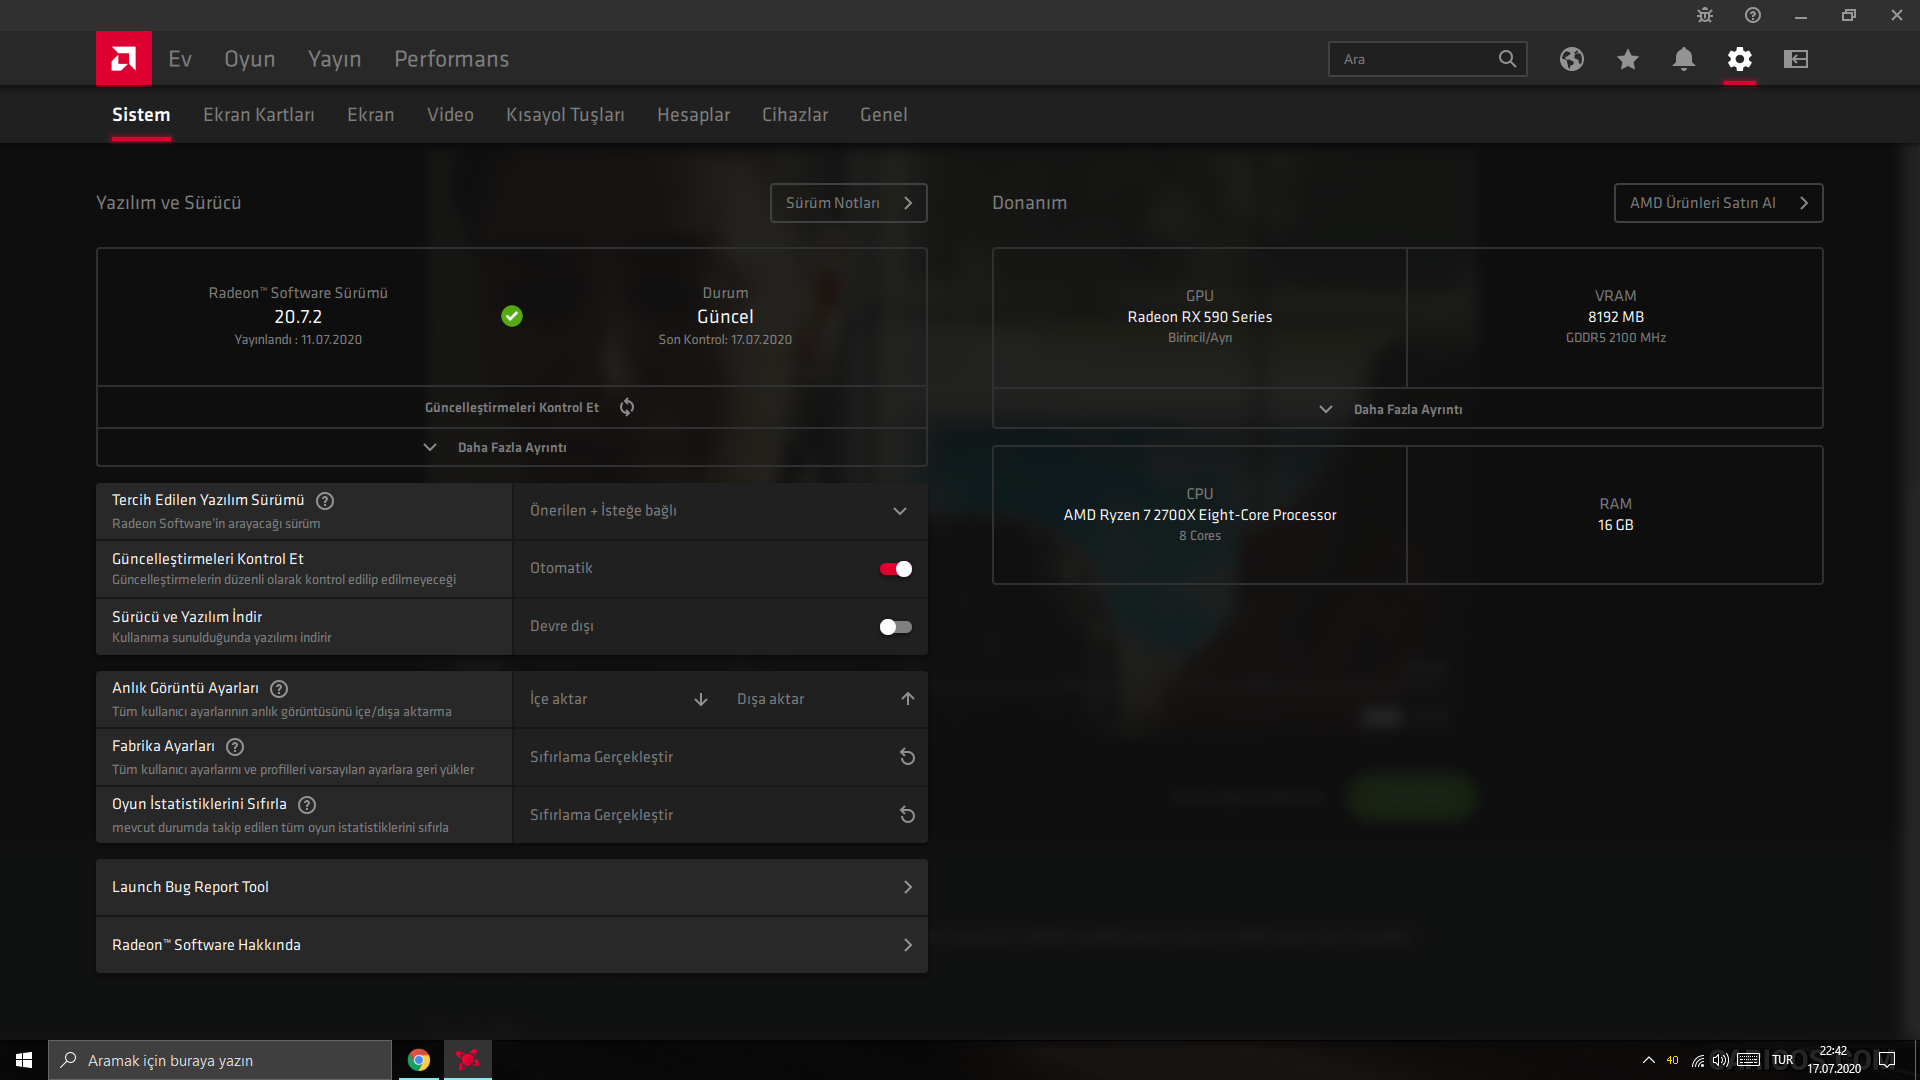Open the help question mark icon
Screen dimensions: 1920x1080
1753,15
